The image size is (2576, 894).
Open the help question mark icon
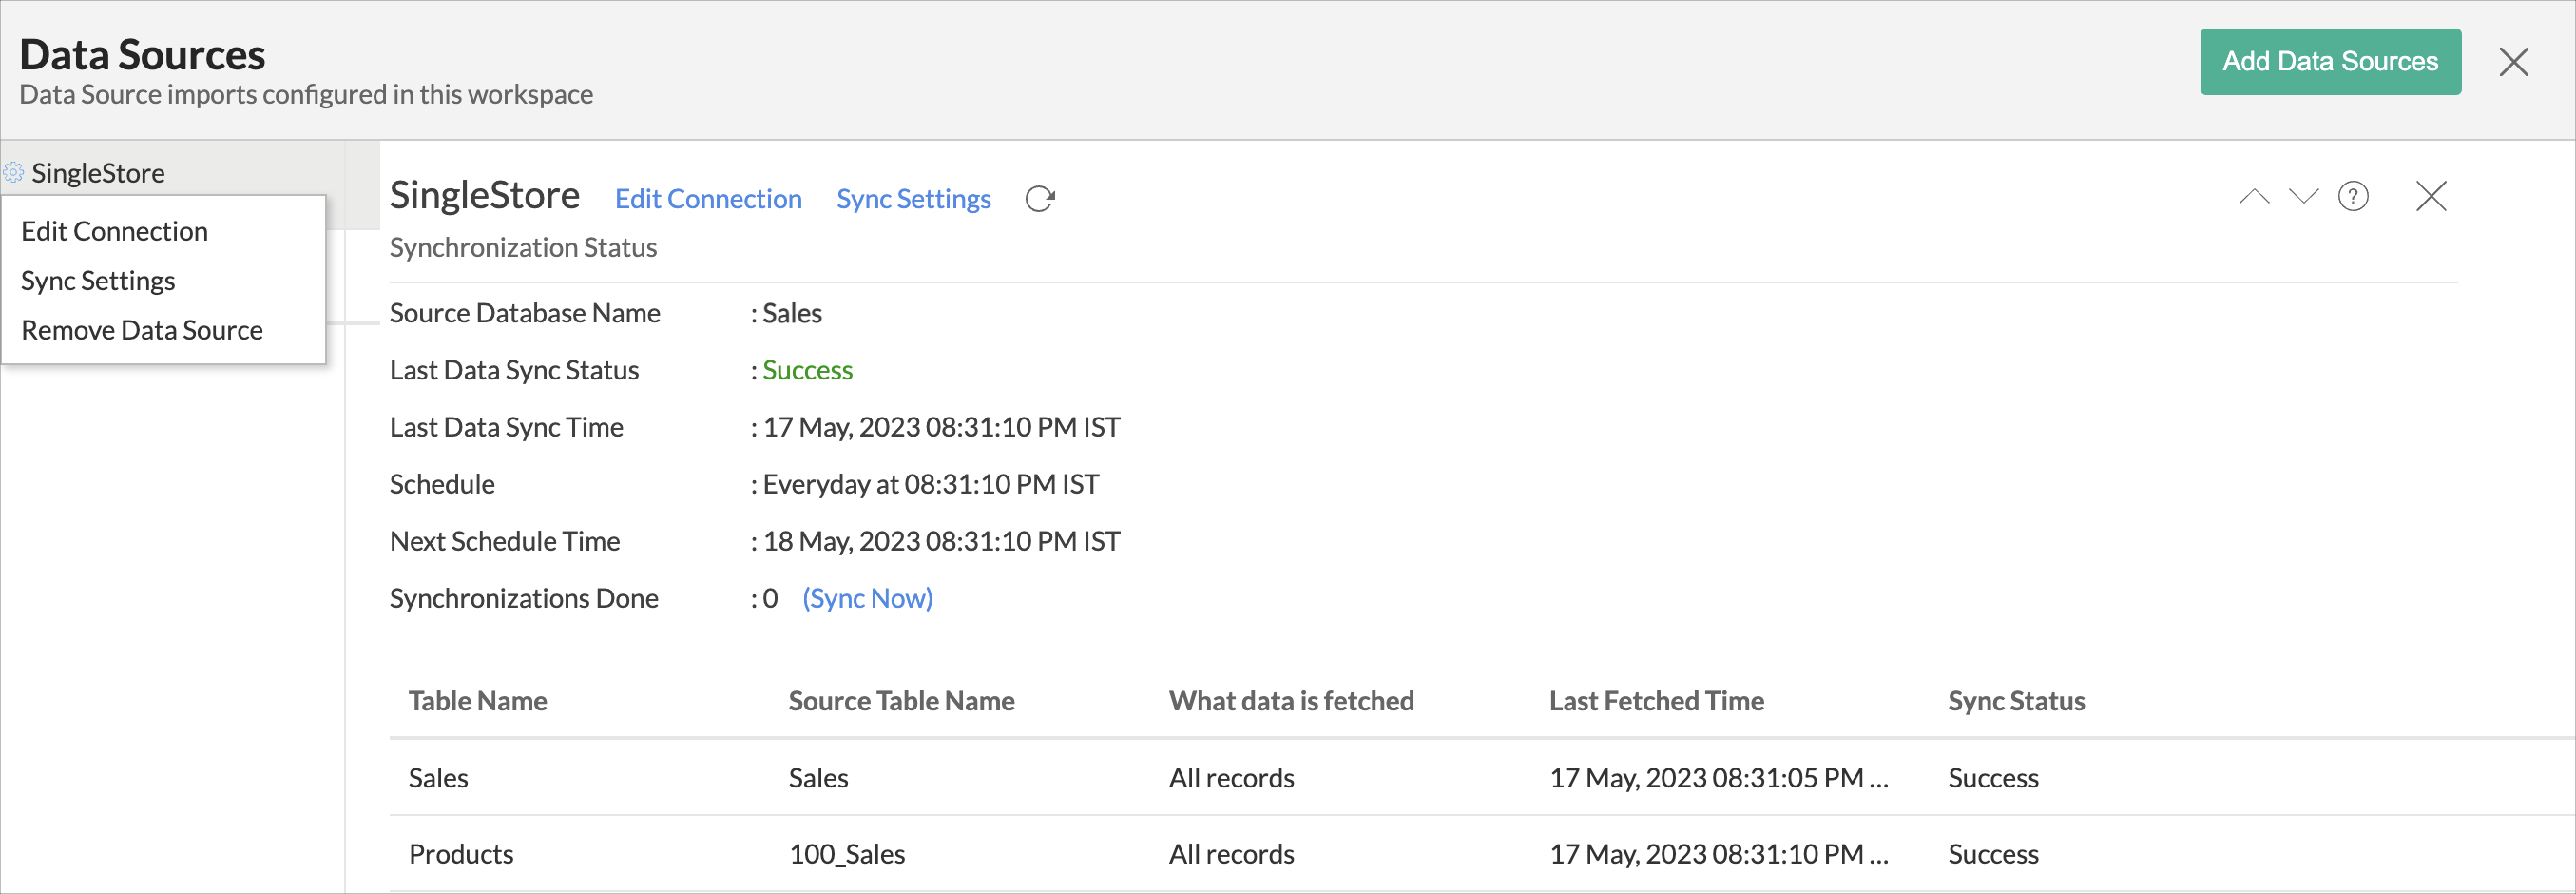[x=2353, y=196]
